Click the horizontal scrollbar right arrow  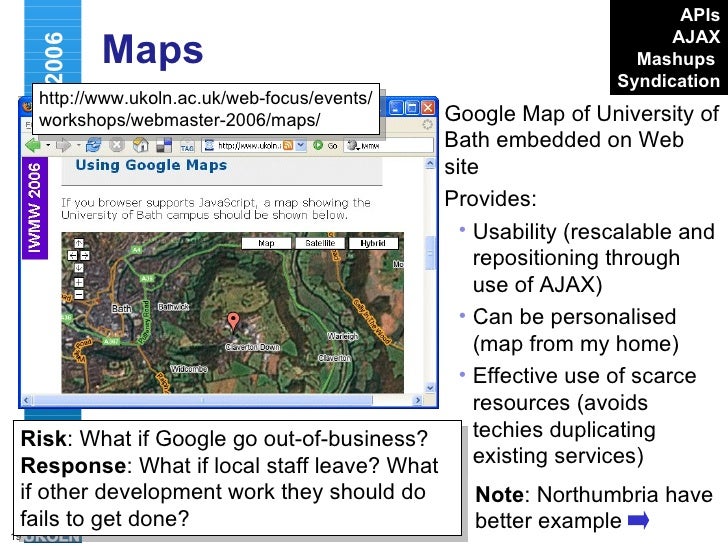click(418, 400)
